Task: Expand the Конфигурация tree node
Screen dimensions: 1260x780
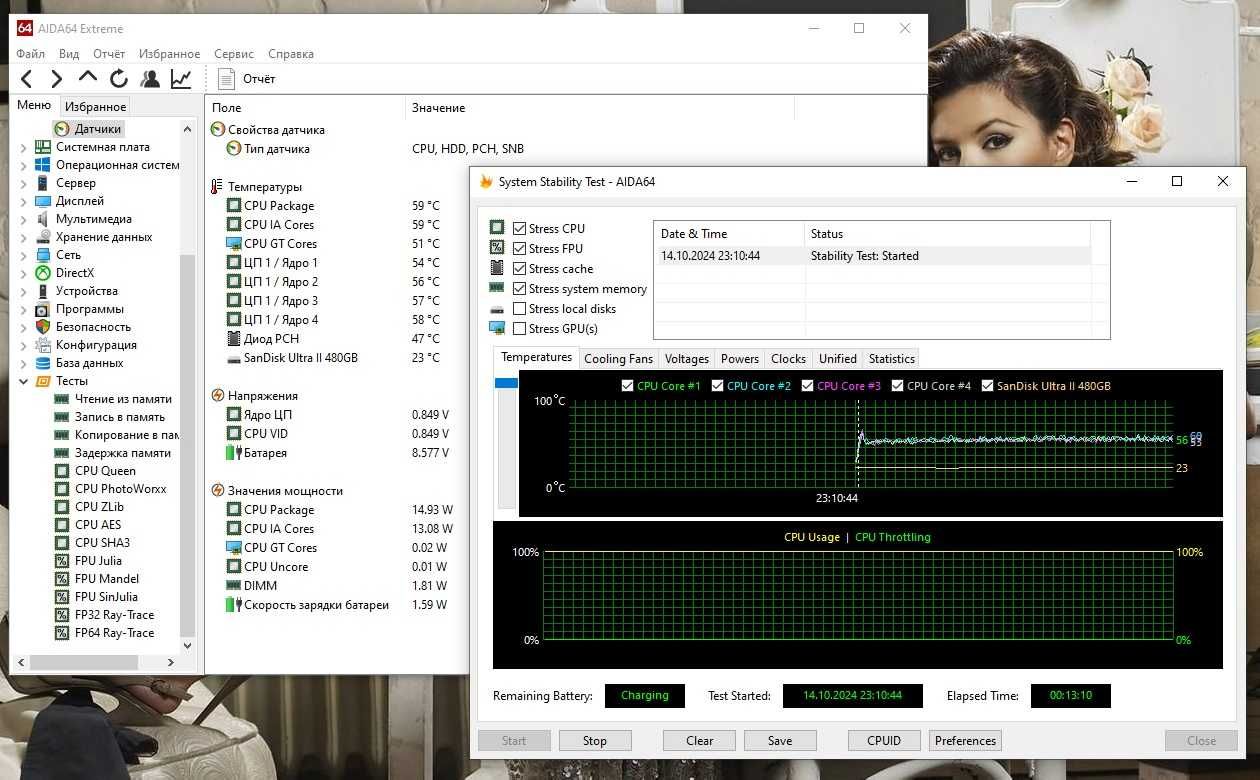Action: (24, 345)
